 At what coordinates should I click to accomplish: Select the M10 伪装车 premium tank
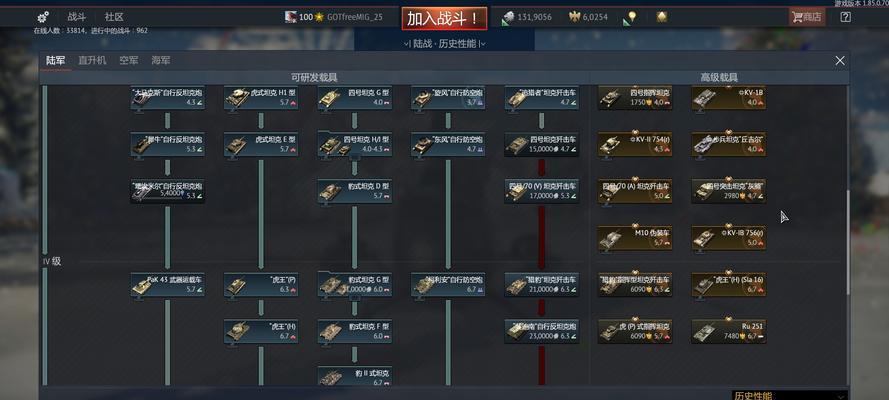pos(635,238)
